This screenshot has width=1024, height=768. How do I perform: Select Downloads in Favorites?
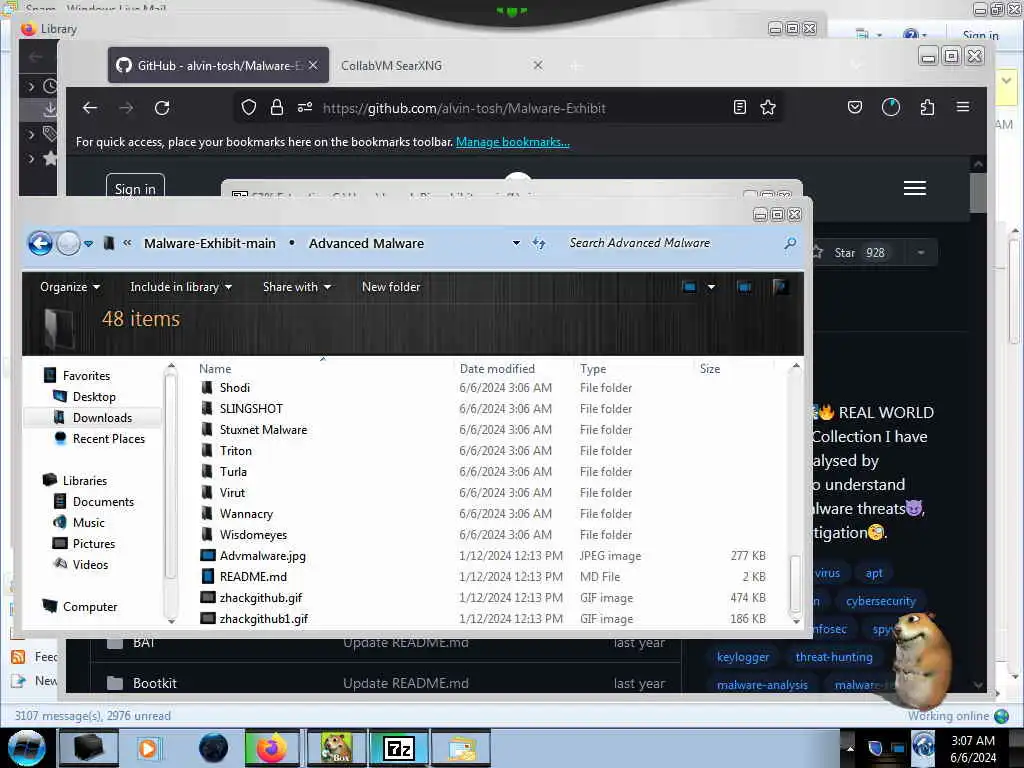pyautogui.click(x=102, y=417)
